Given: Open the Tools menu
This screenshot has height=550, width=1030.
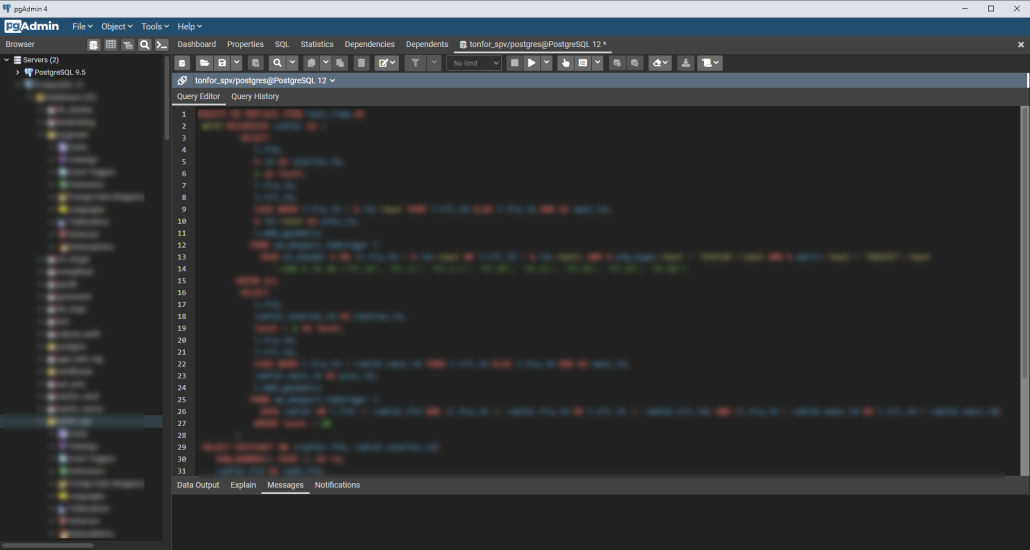Looking at the screenshot, I should tap(155, 26).
